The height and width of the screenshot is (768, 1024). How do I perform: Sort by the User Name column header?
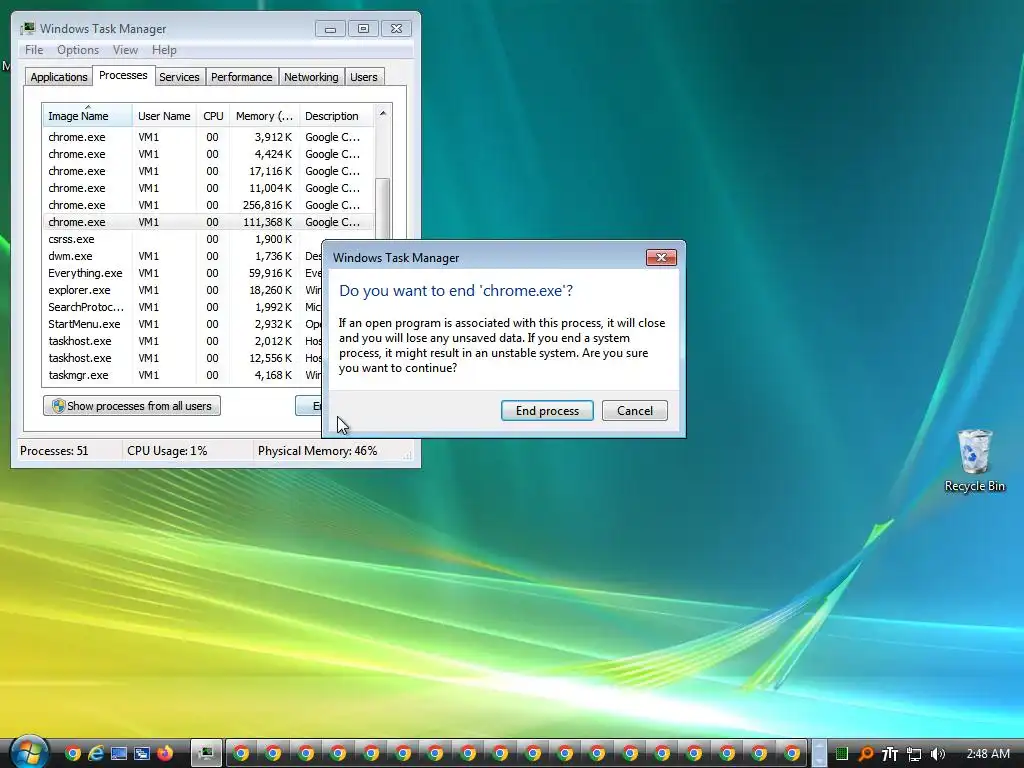pyautogui.click(x=164, y=116)
